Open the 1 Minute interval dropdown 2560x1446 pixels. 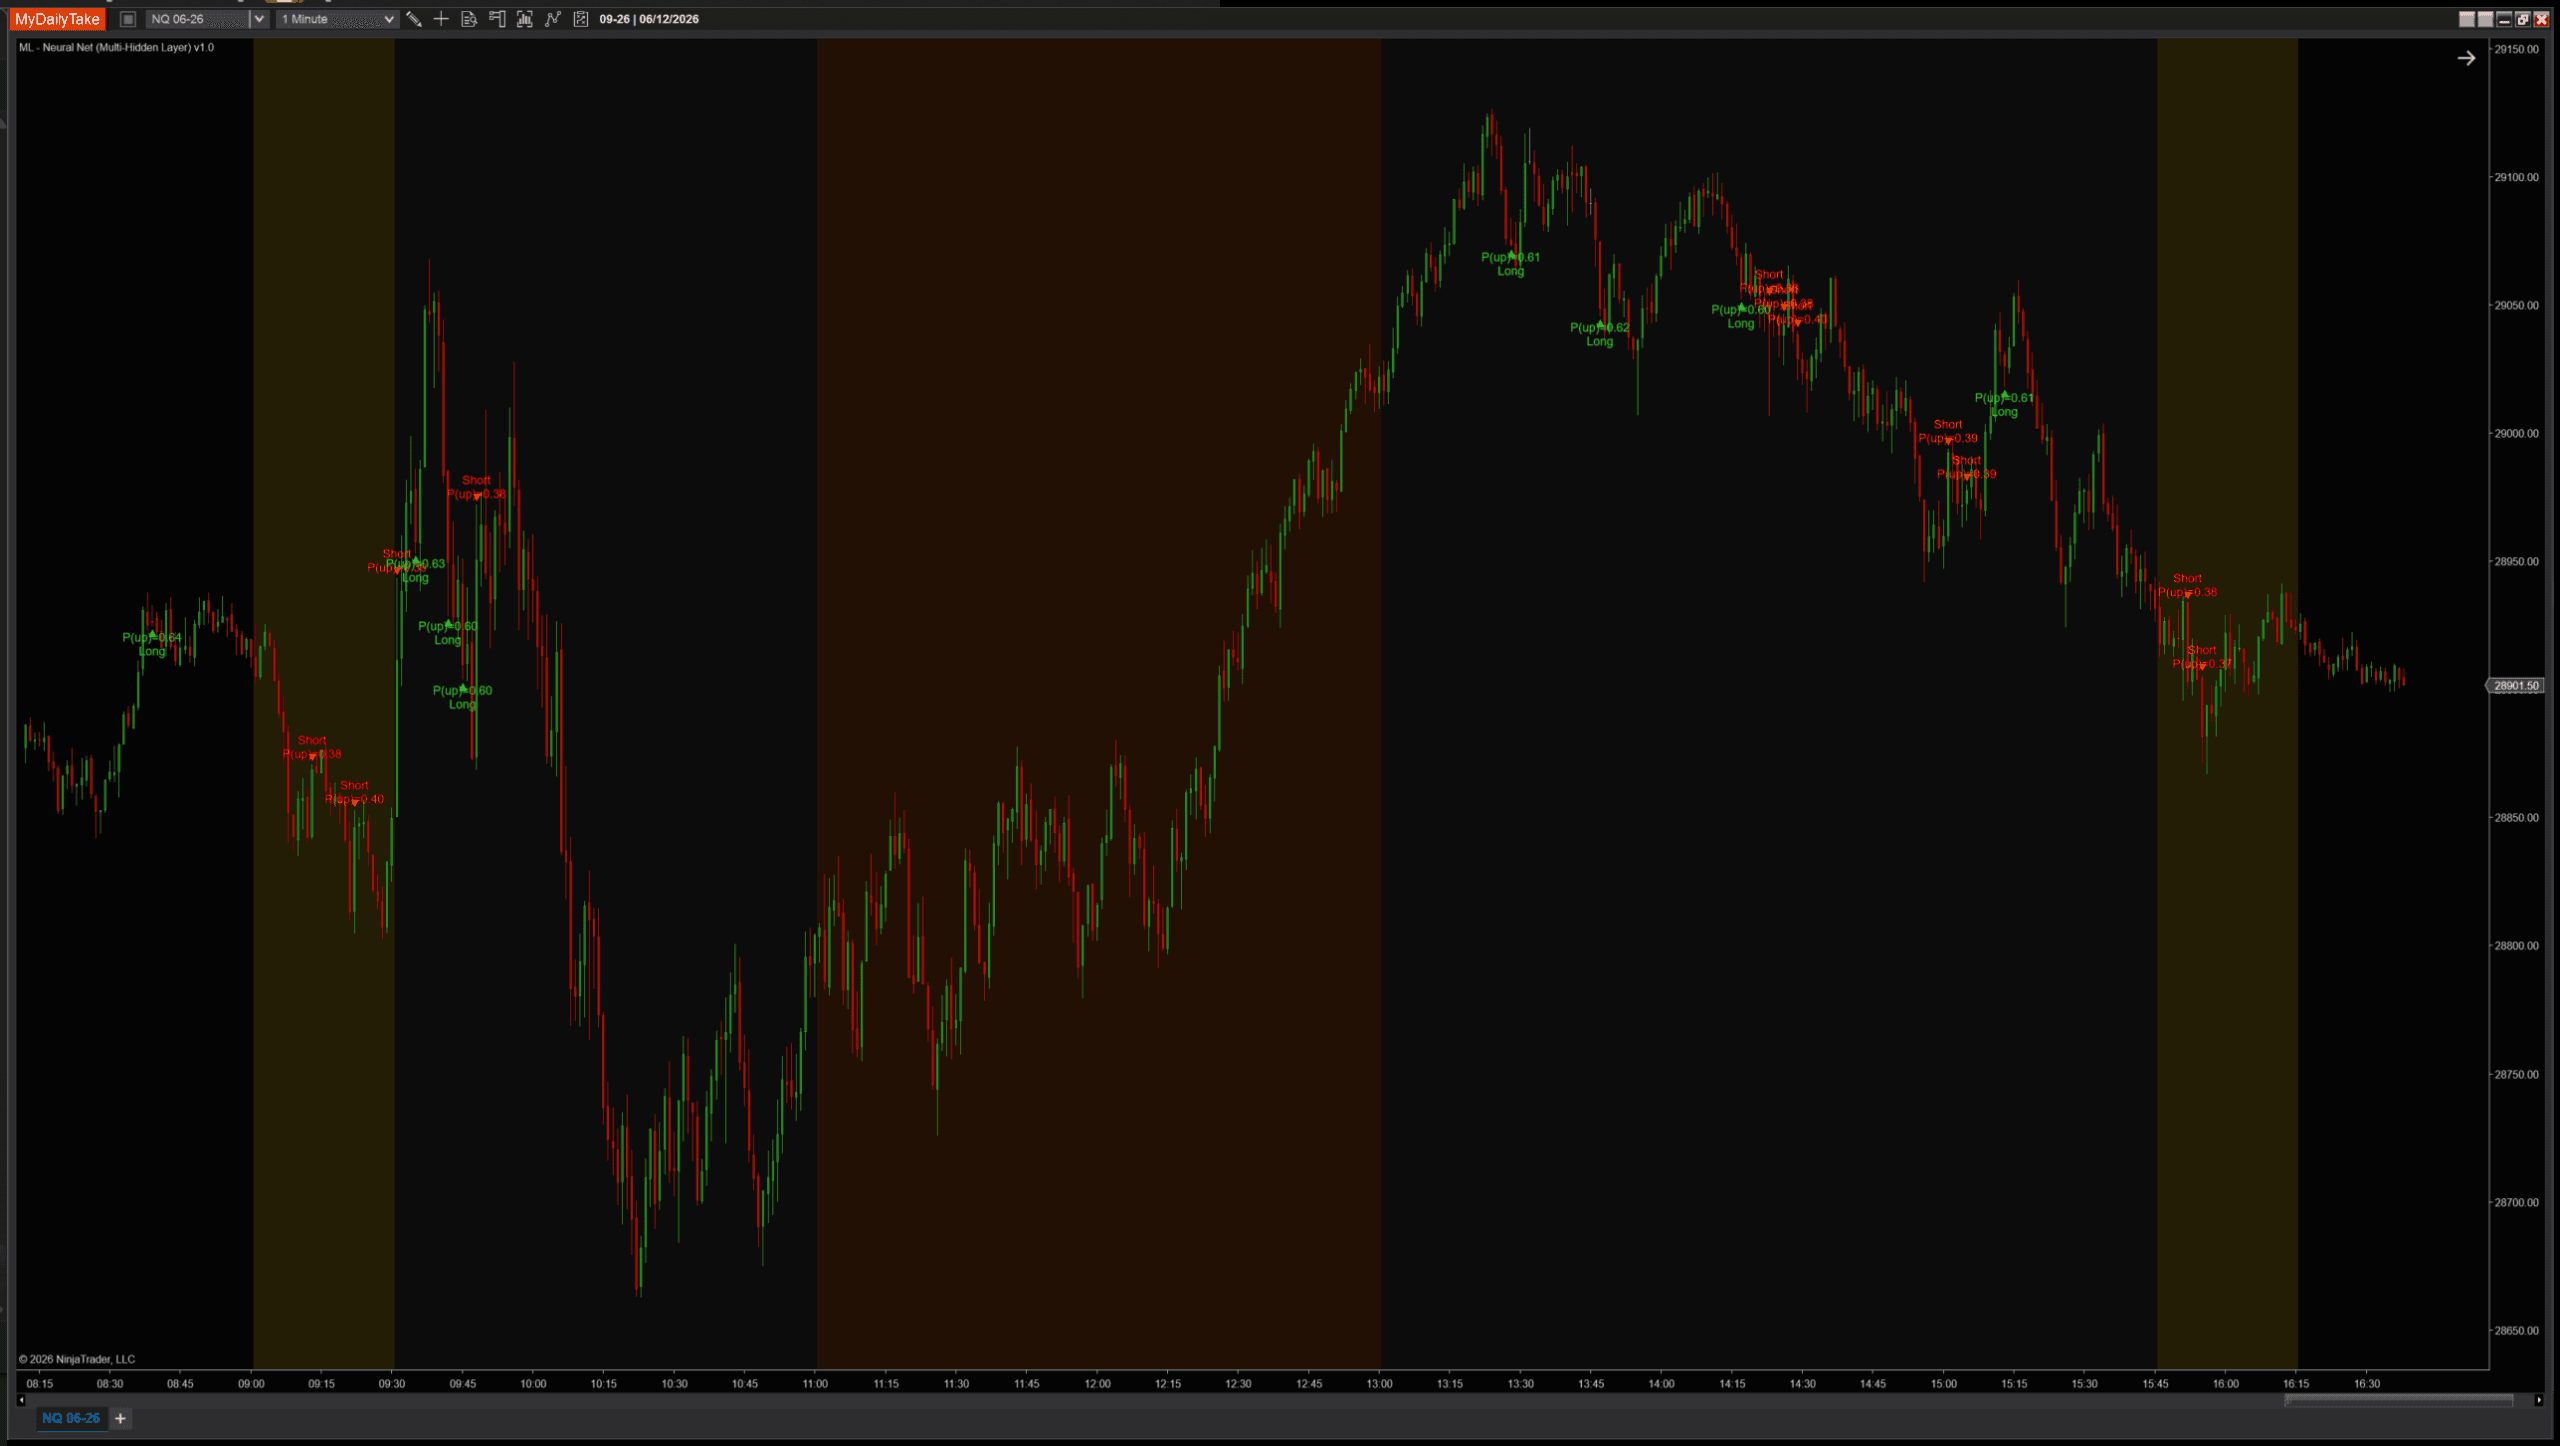337,19
